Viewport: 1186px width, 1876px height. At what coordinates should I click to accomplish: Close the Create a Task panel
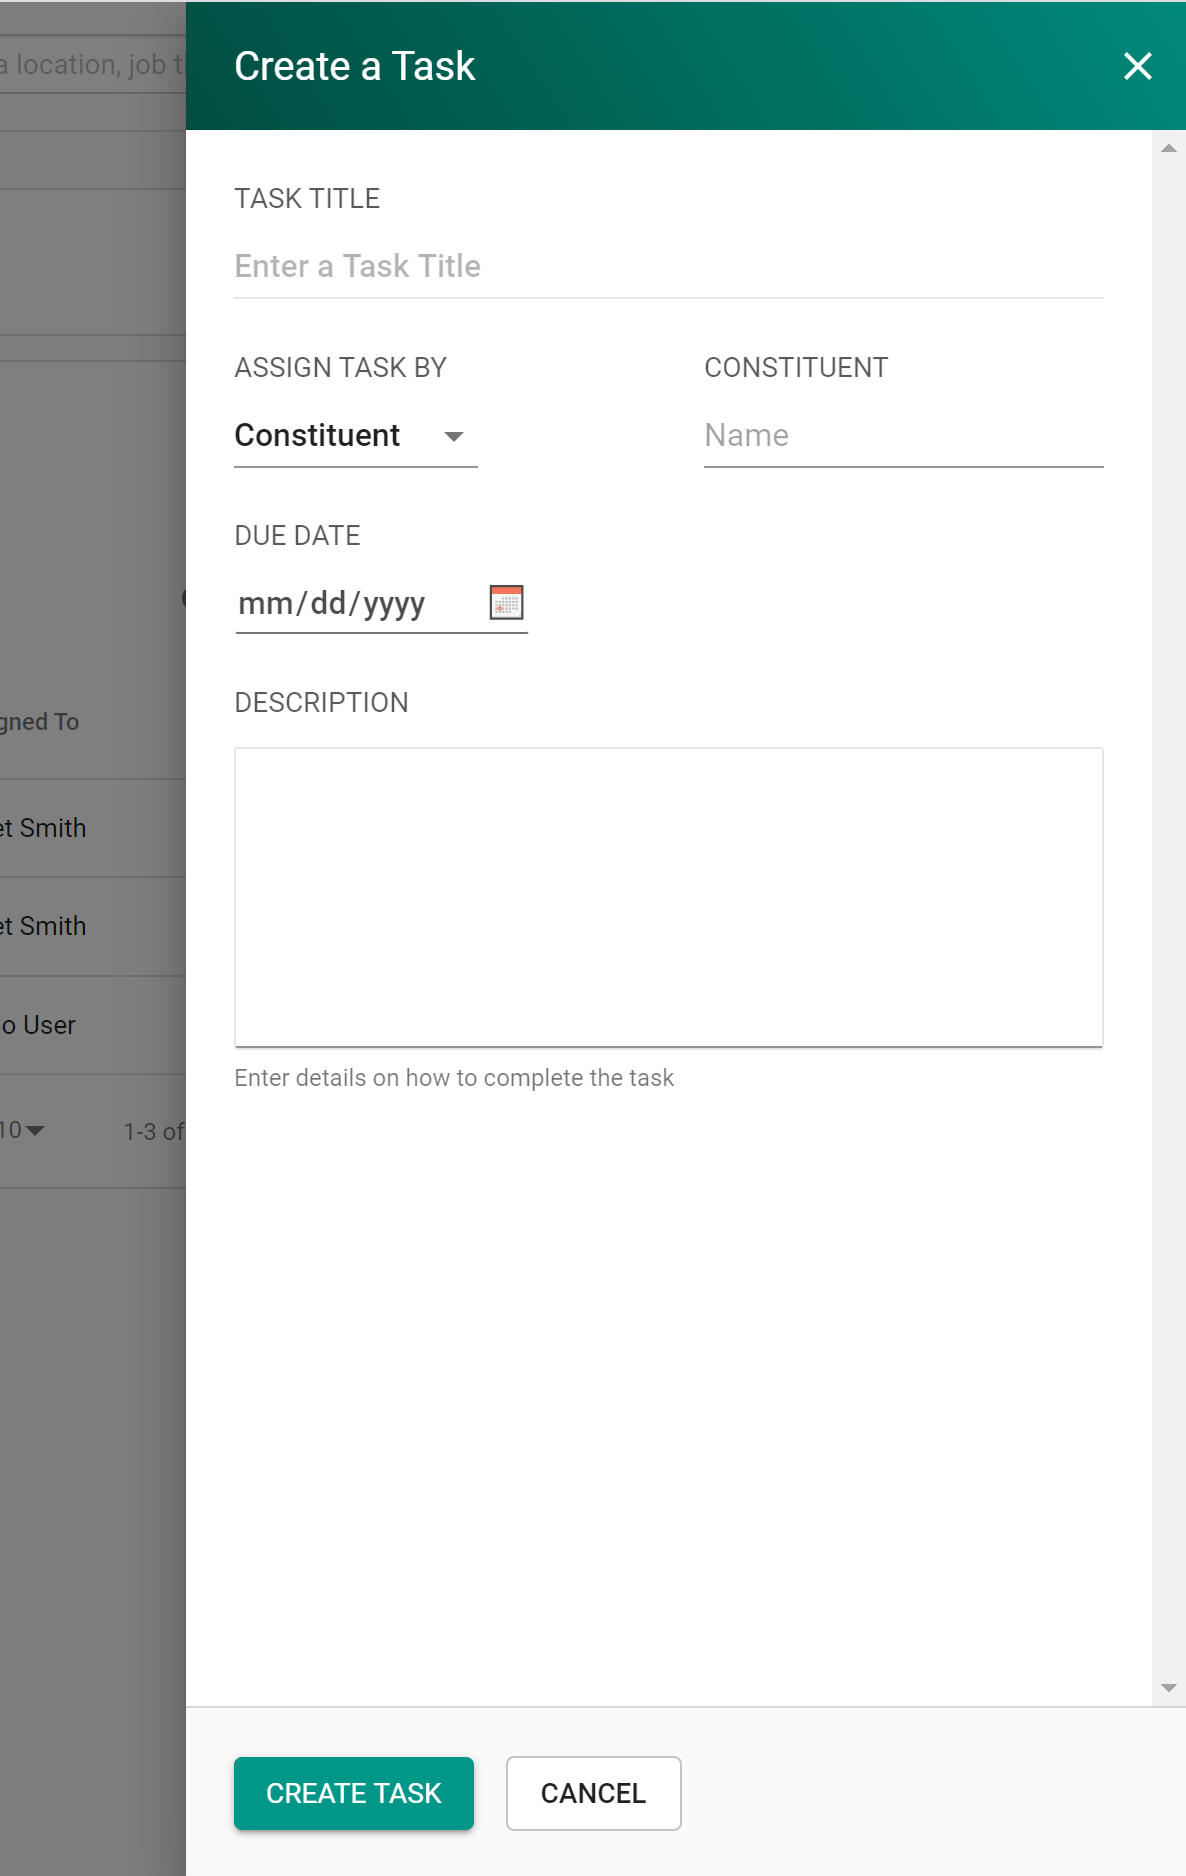click(1137, 66)
